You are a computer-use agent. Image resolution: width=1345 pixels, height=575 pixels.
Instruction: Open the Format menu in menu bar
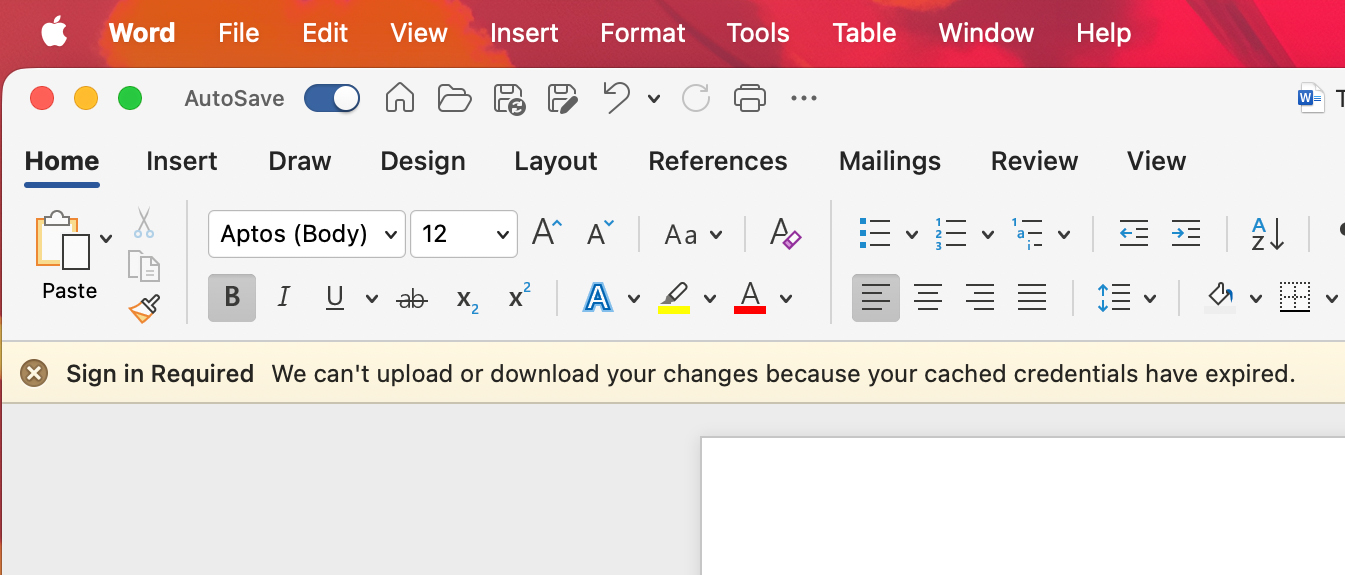(643, 33)
